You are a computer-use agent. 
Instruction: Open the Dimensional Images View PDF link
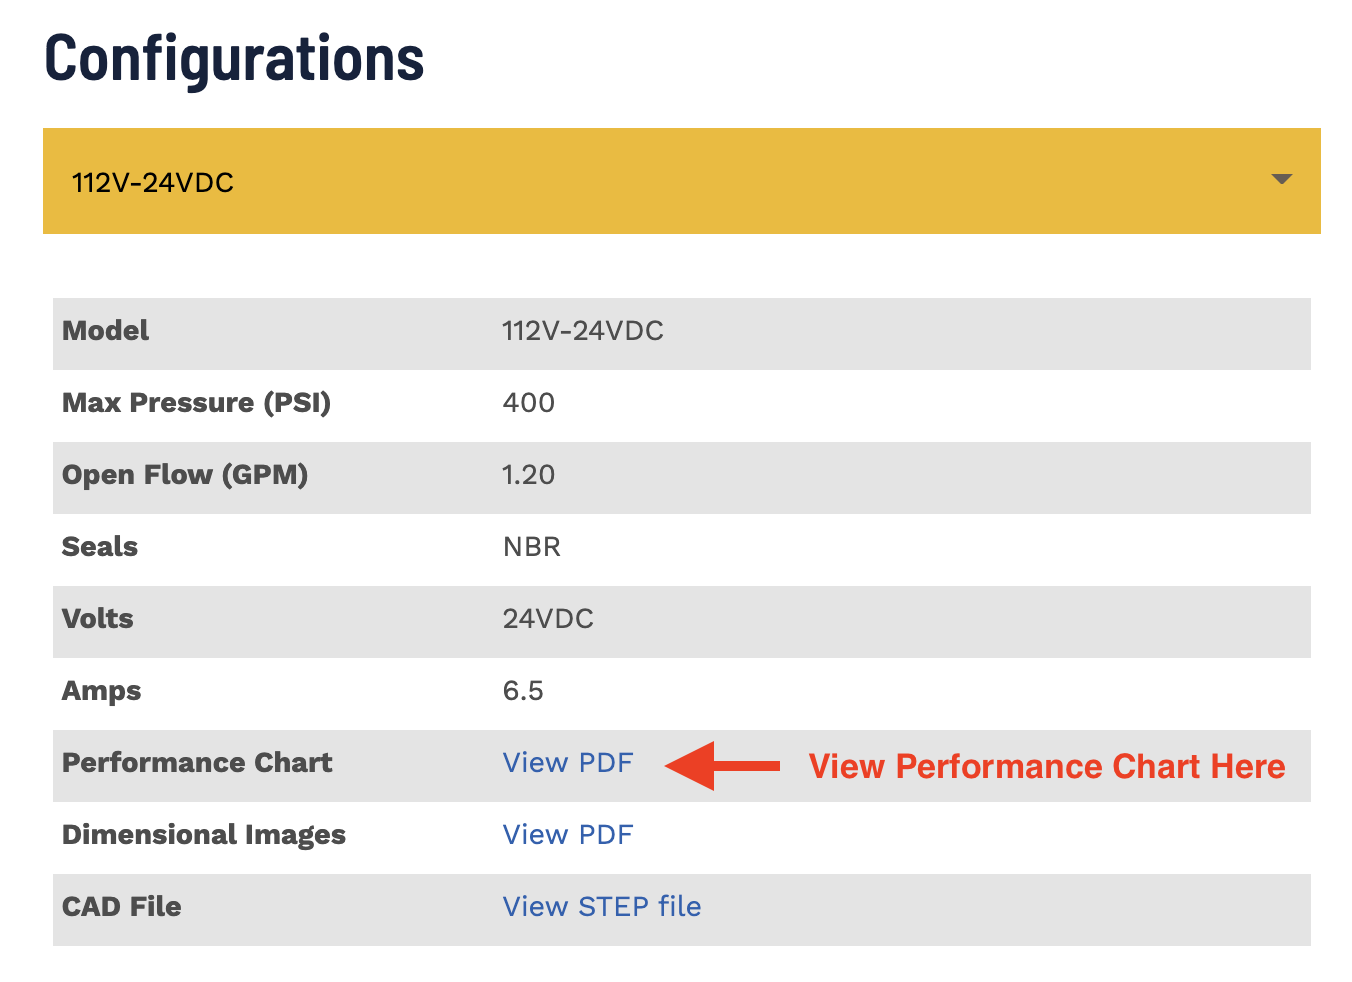click(x=567, y=835)
